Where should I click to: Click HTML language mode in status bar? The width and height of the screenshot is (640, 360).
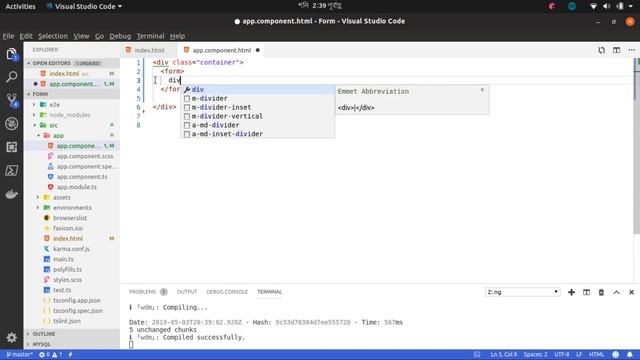point(596,355)
